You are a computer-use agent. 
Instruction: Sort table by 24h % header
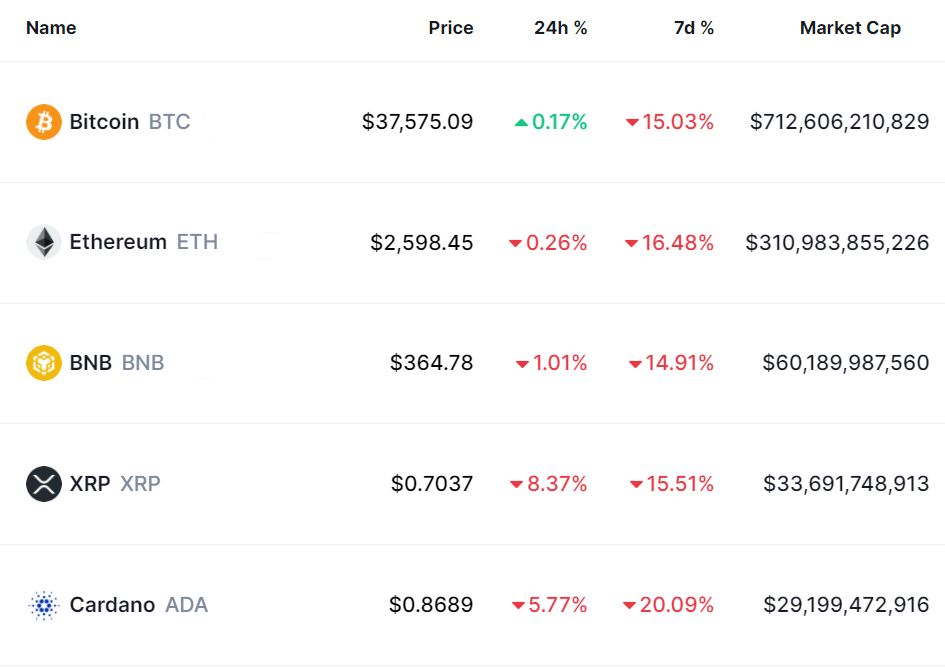tap(561, 28)
